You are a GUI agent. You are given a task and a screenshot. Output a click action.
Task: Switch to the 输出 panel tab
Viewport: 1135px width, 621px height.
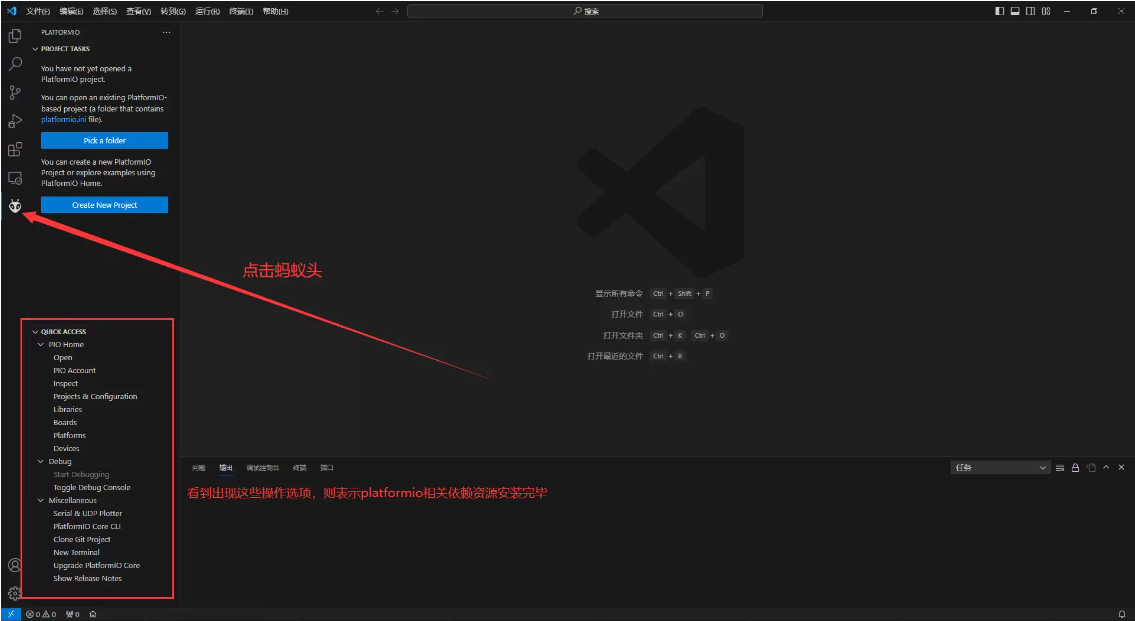226,468
